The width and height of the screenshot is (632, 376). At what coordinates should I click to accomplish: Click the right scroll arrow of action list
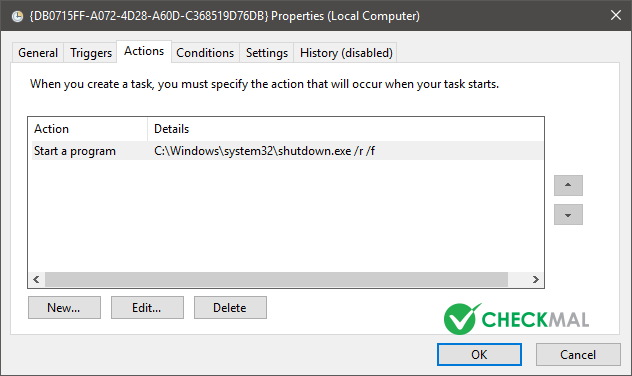(535, 279)
